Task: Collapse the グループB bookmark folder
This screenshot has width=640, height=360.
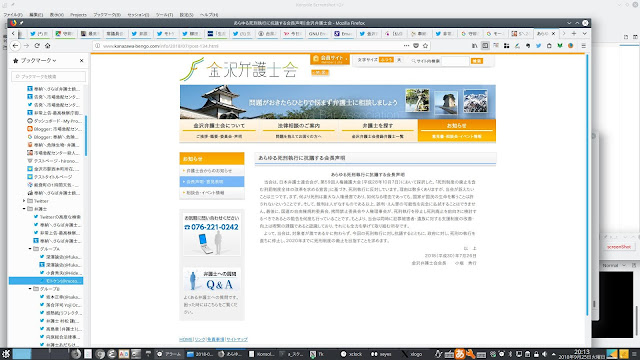Action: point(30,289)
